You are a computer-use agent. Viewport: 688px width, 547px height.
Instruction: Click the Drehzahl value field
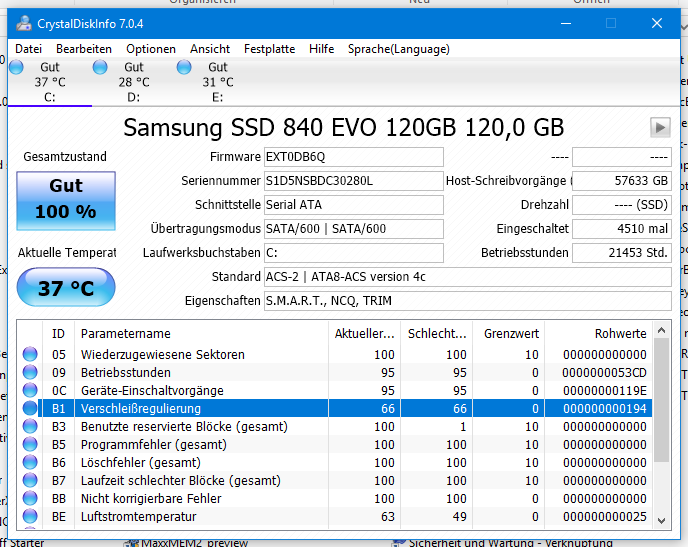[x=622, y=205]
